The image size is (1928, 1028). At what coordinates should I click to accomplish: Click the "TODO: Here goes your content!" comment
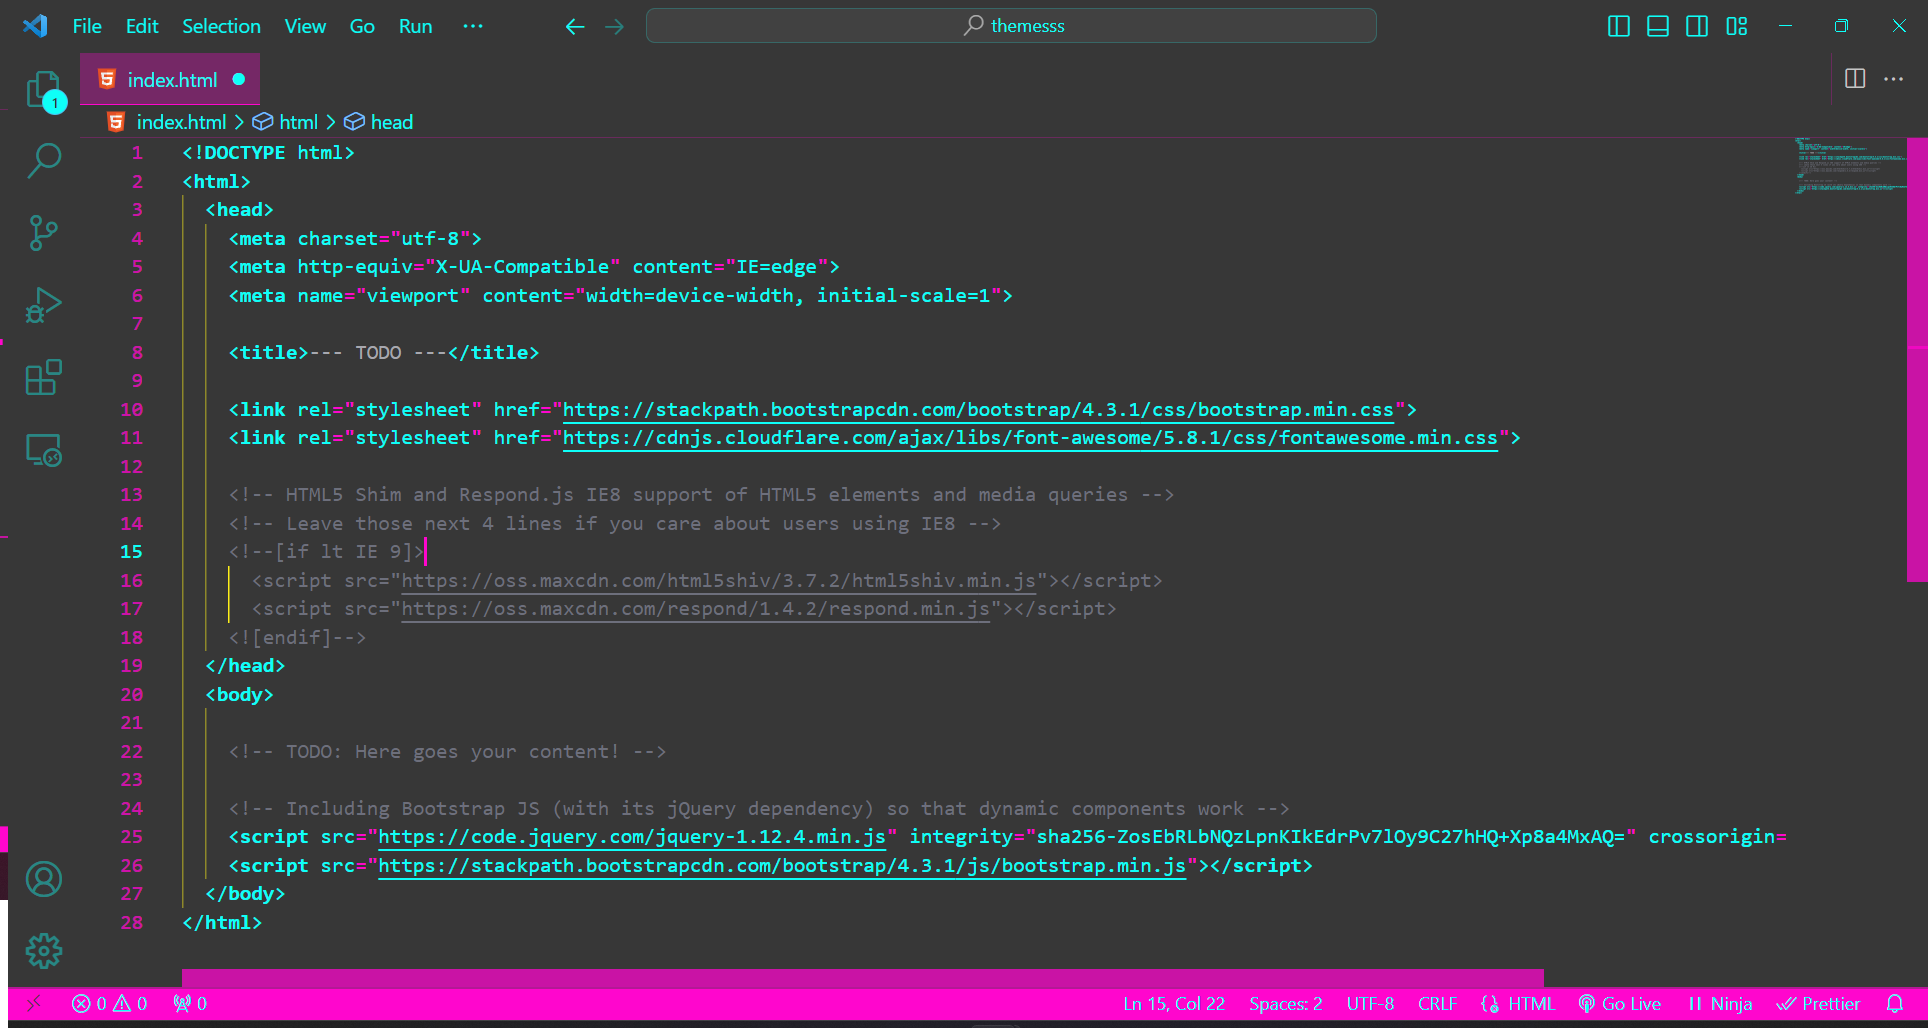point(447,752)
